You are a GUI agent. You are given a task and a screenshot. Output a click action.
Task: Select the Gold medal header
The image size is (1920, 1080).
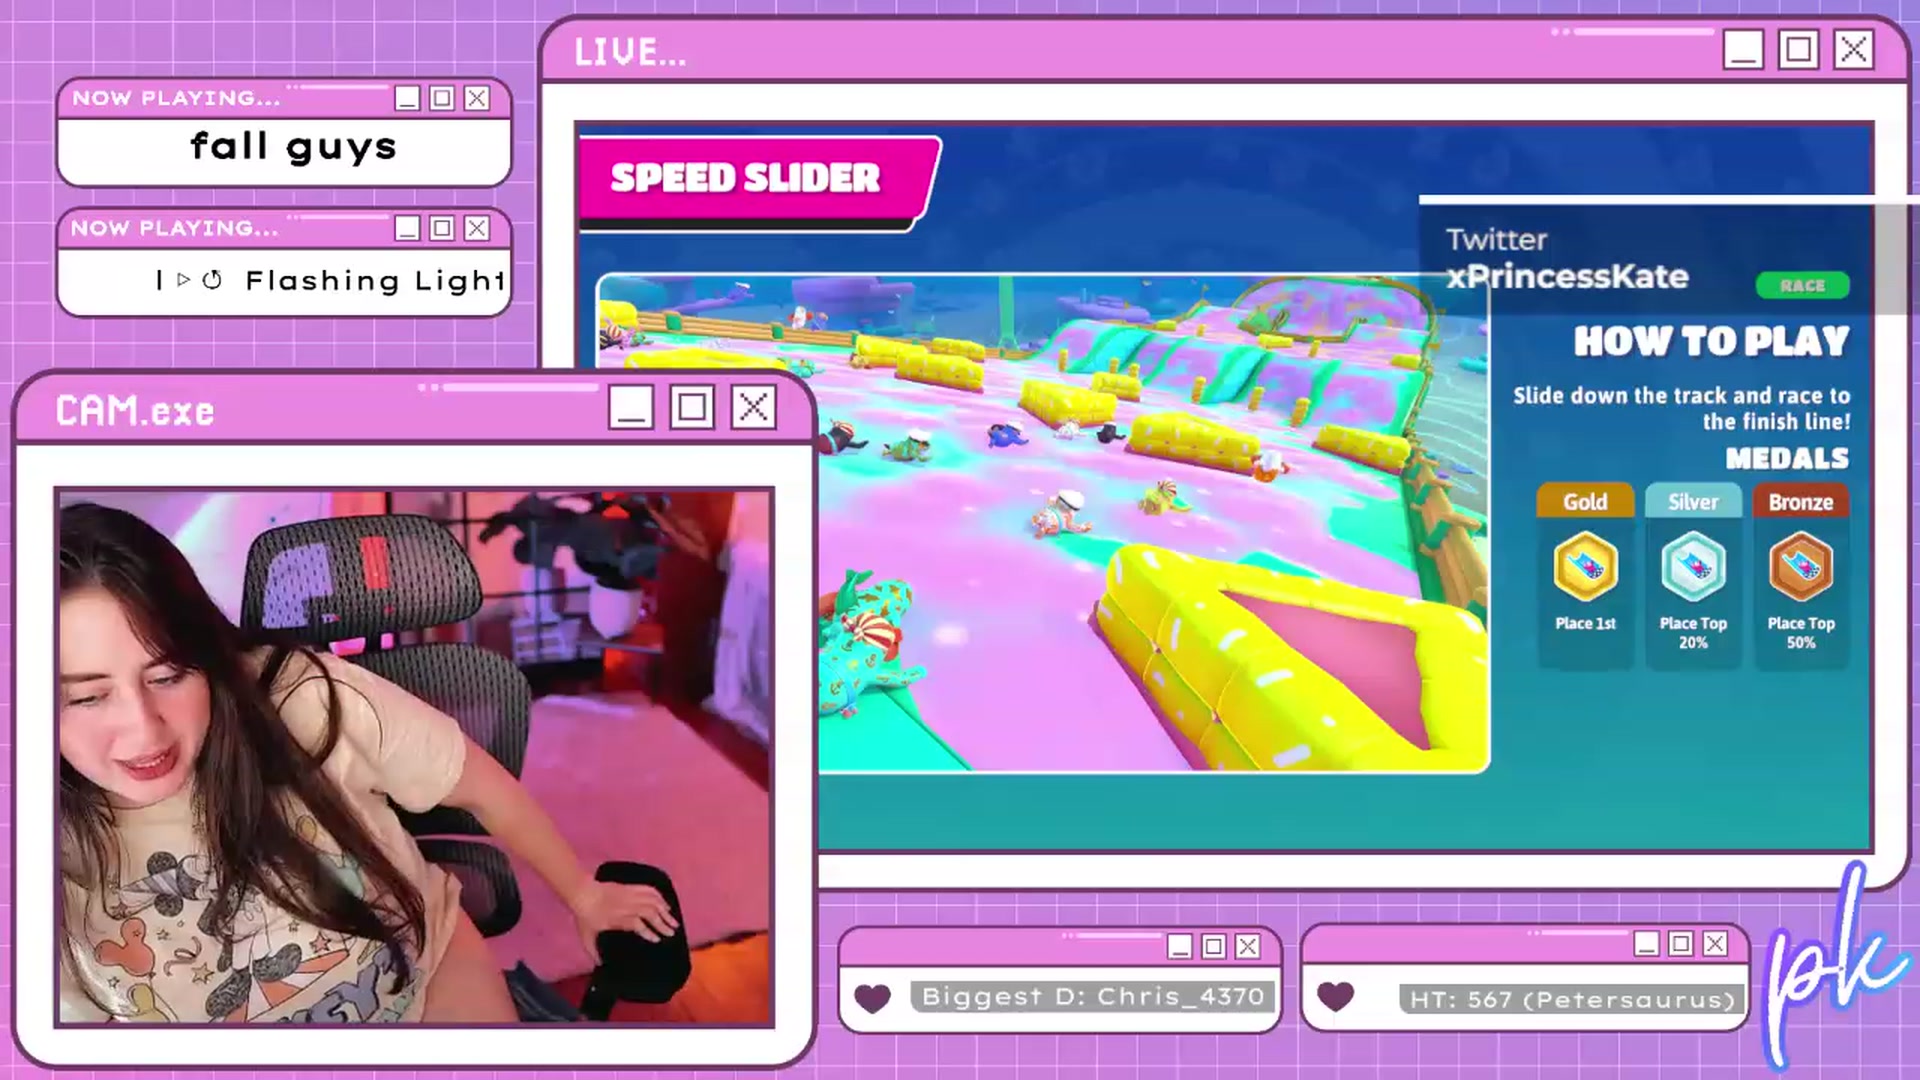tap(1585, 501)
